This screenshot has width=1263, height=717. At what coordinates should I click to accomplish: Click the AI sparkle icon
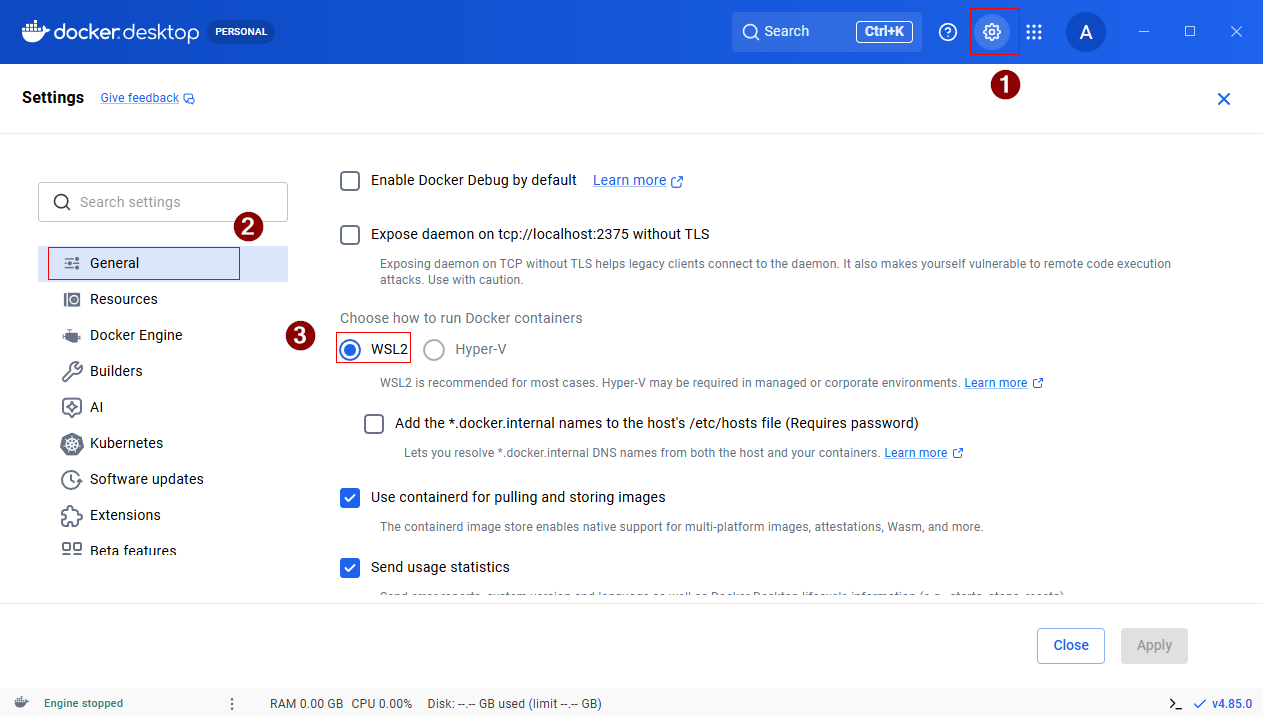coord(72,407)
